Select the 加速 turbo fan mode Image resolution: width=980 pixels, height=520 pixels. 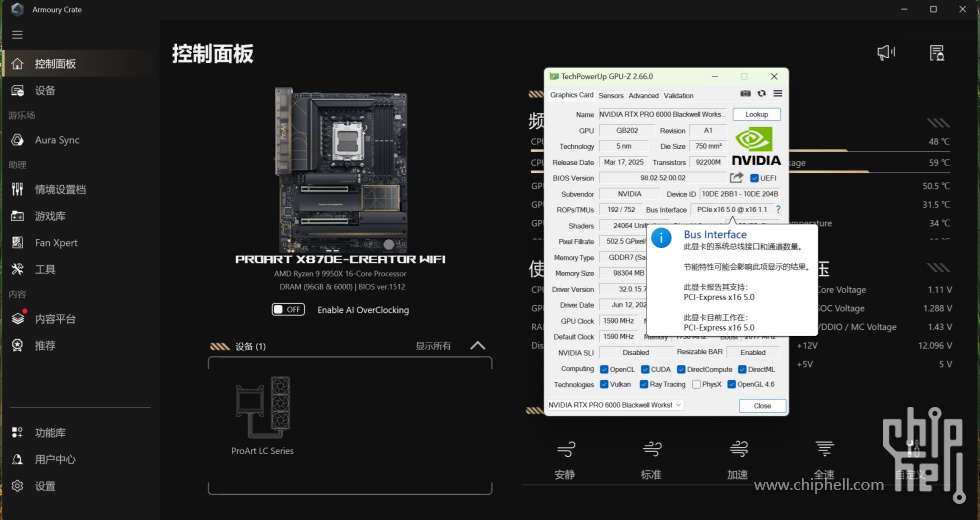pyautogui.click(x=738, y=459)
